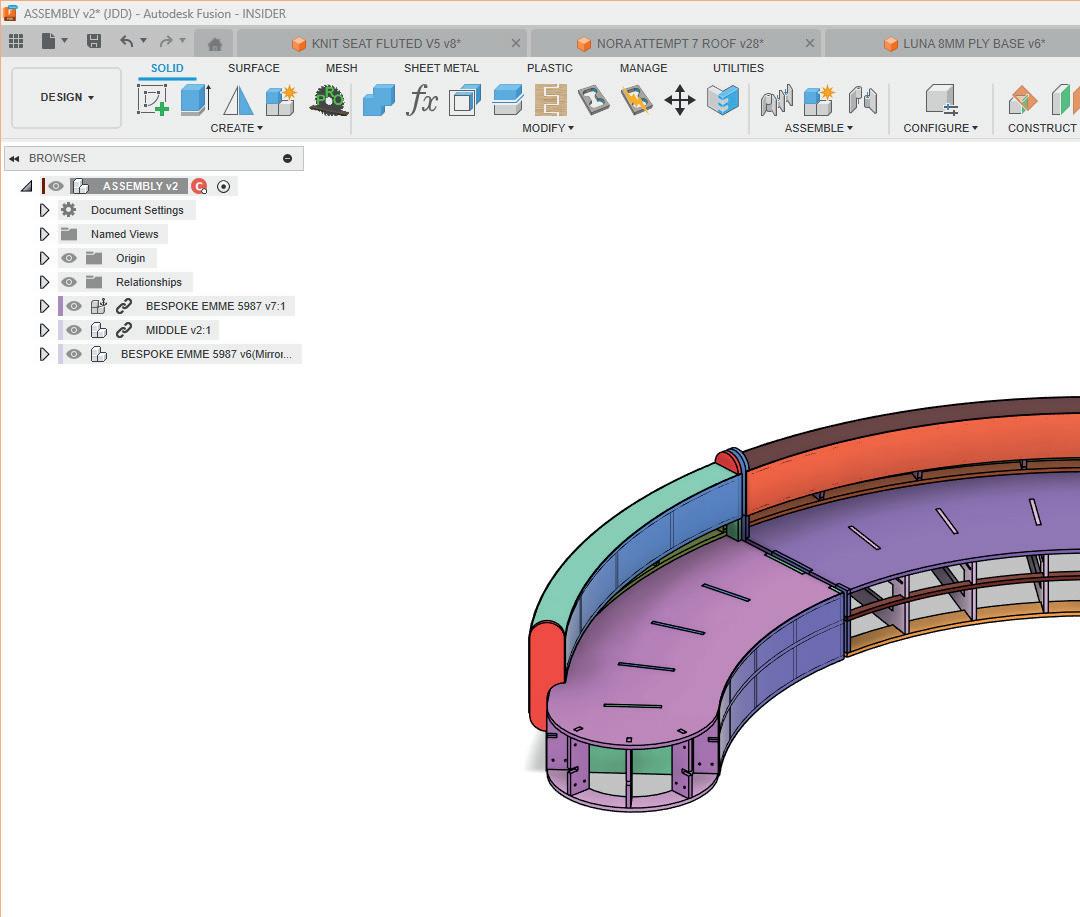Open the Data Panel grid icon

[16, 41]
